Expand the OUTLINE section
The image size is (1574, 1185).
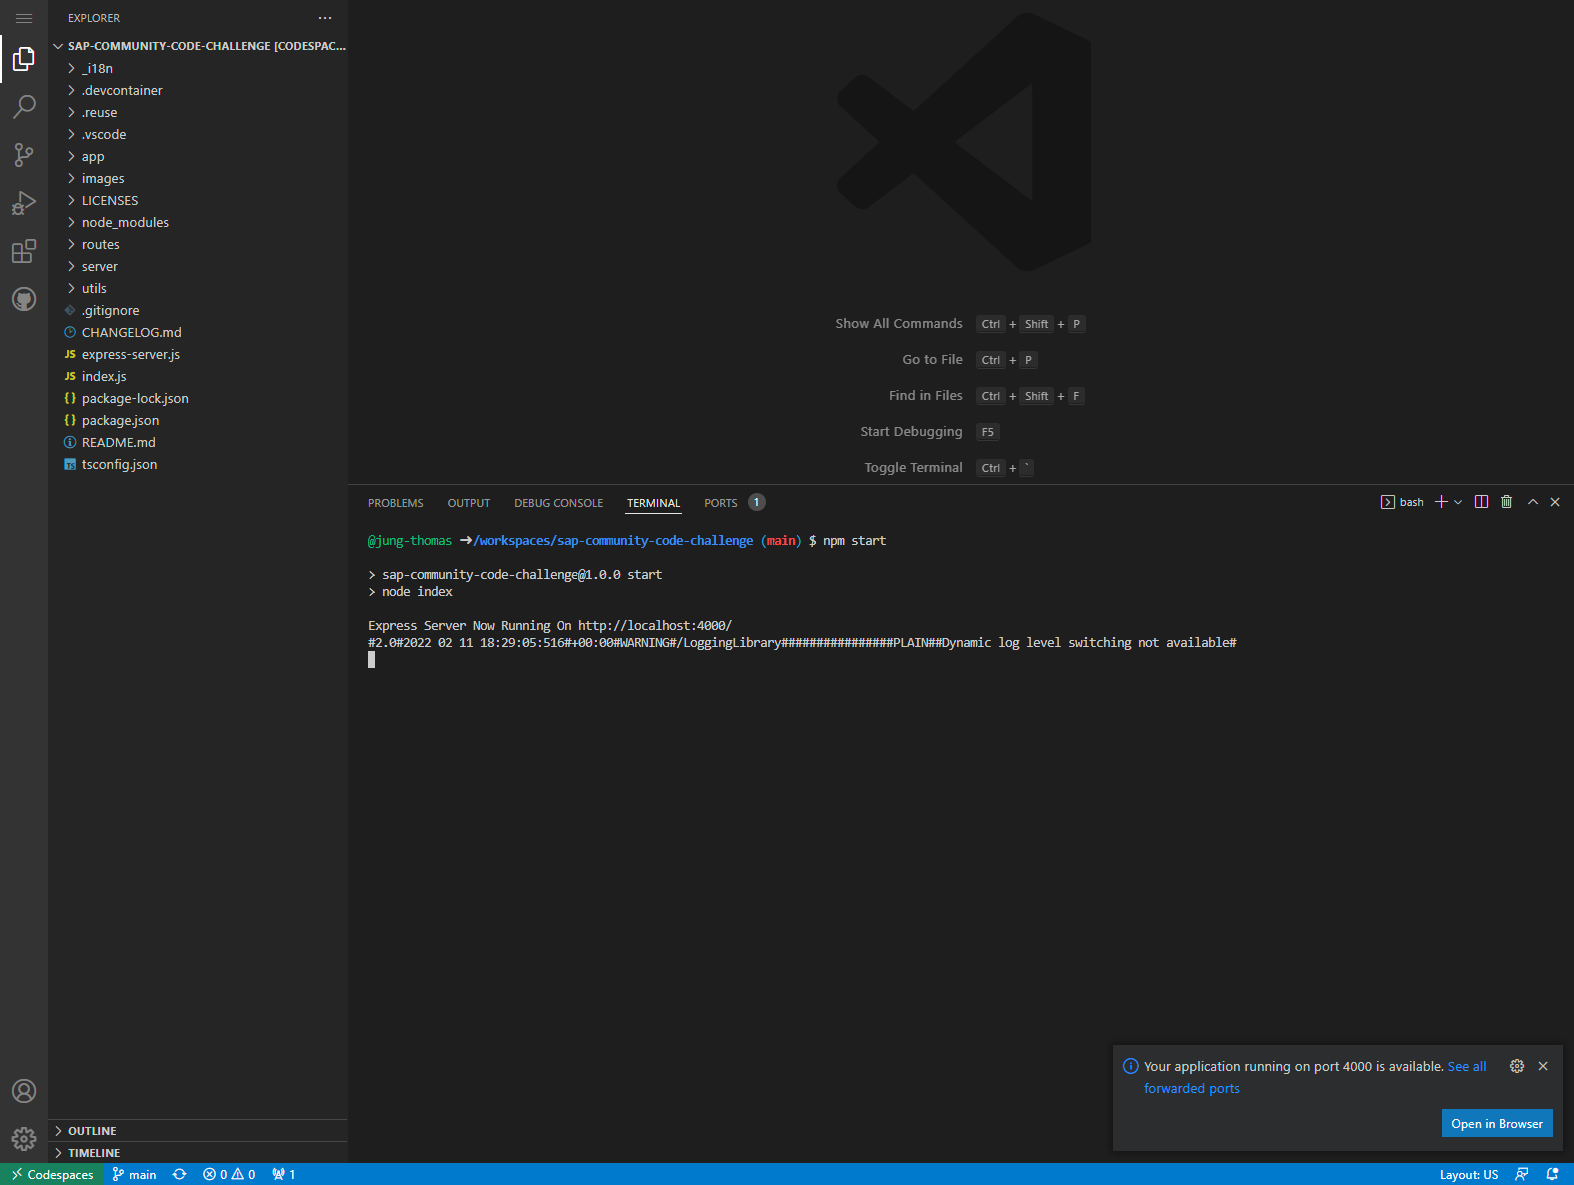pos(198,1131)
